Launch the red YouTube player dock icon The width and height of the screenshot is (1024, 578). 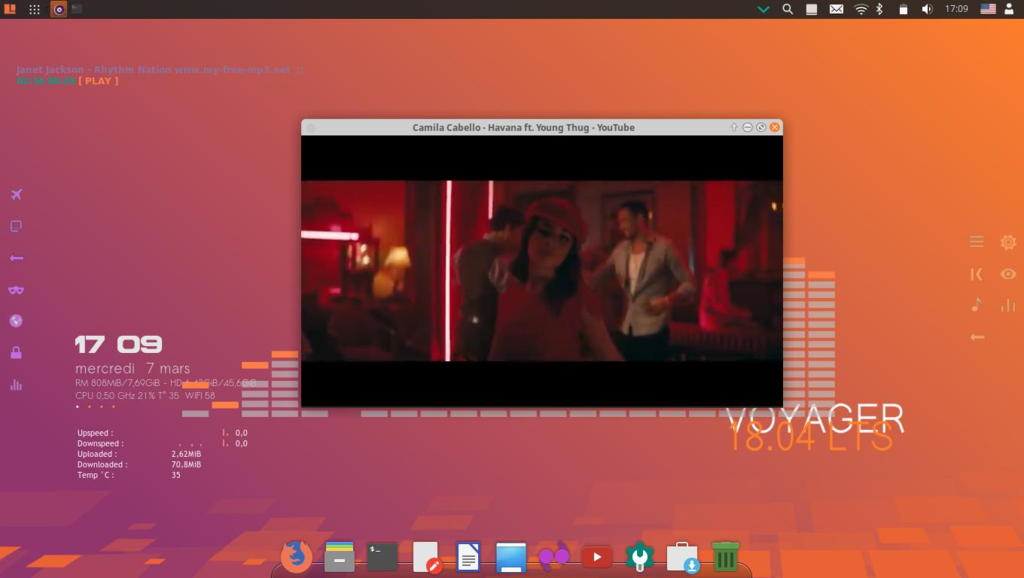pyautogui.click(x=597, y=557)
